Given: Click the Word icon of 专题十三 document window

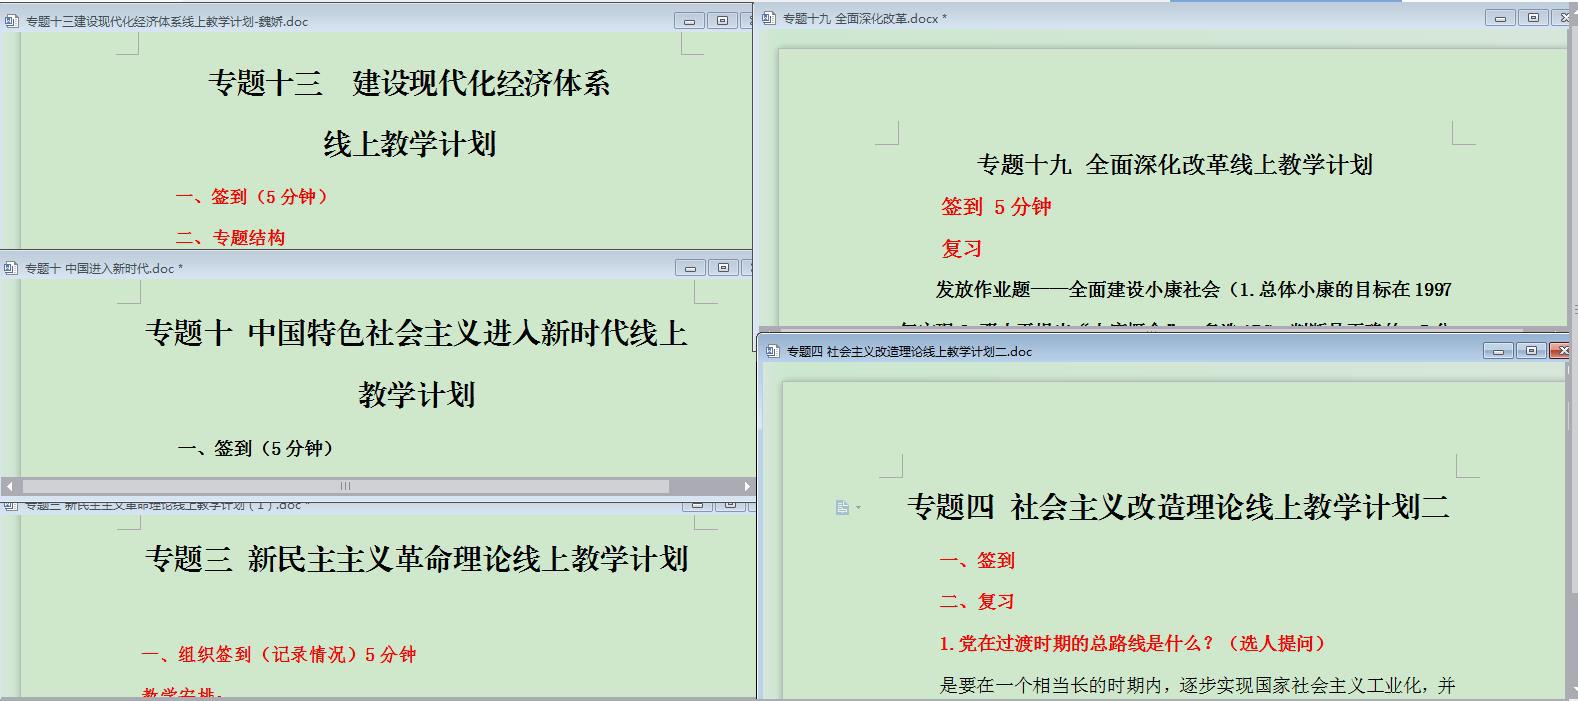Looking at the screenshot, I should (x=12, y=21).
